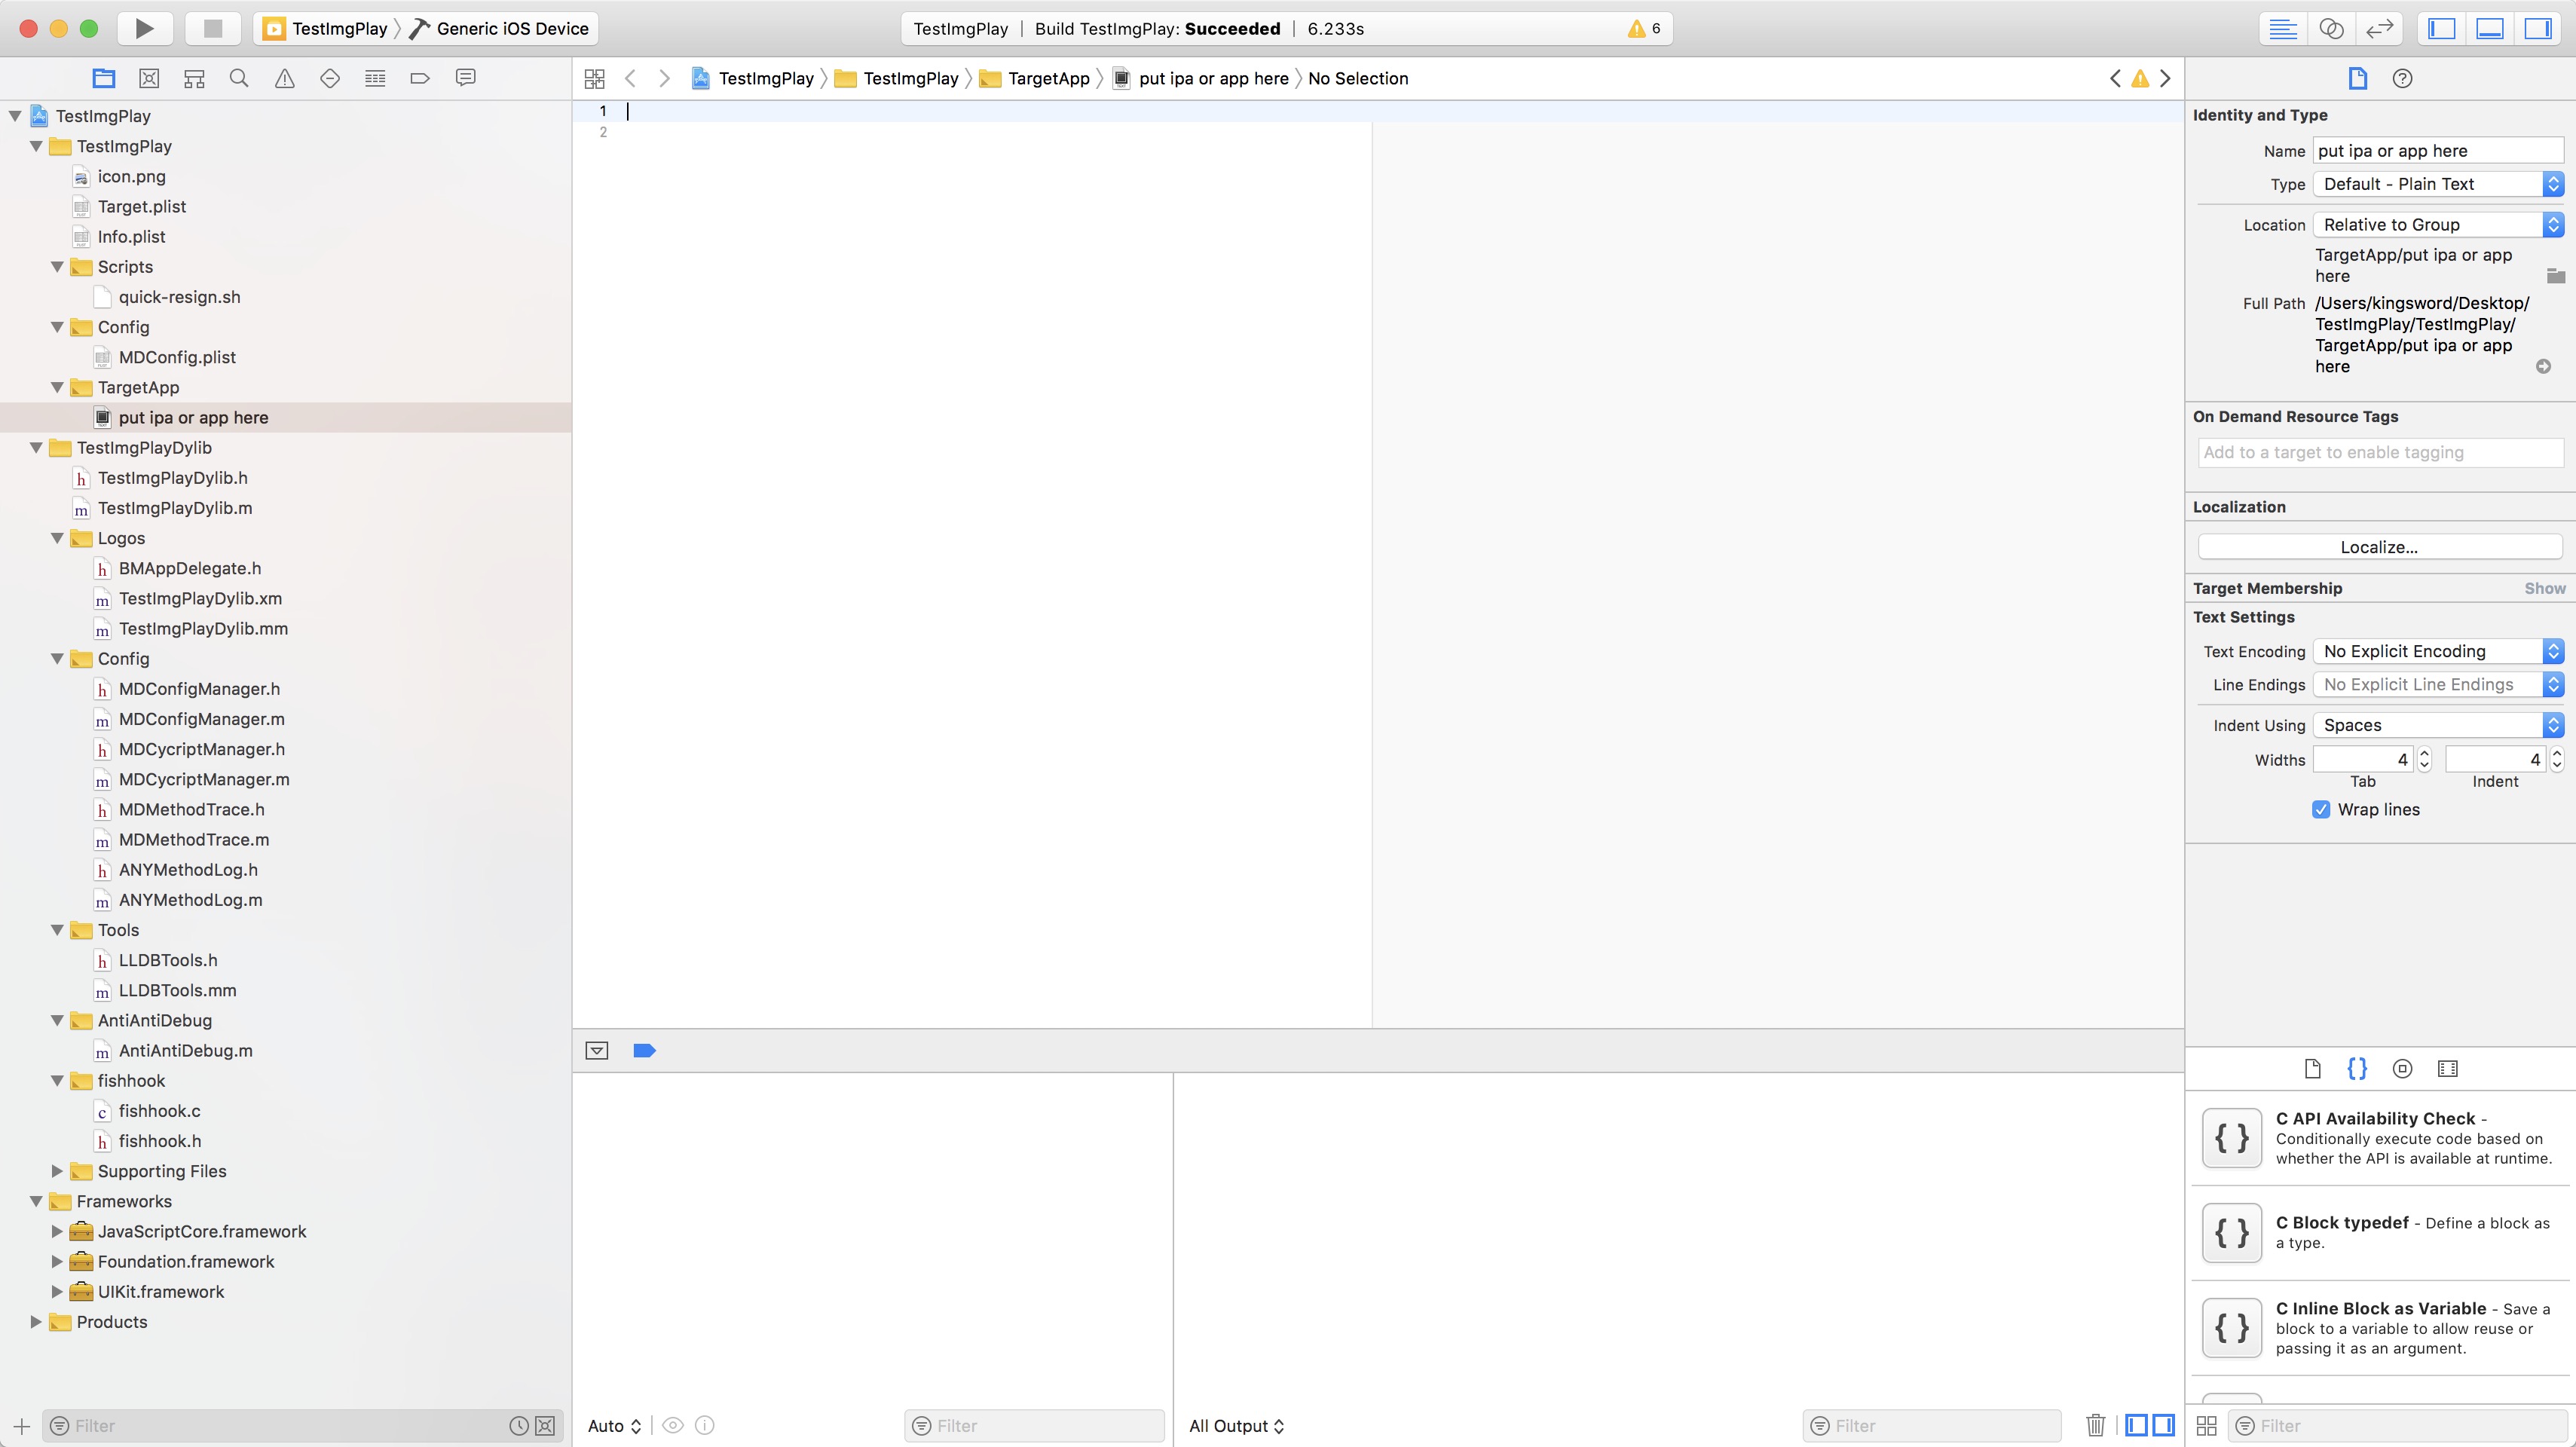Switch to the Version editor
The image size is (2576, 1447).
[2379, 28]
